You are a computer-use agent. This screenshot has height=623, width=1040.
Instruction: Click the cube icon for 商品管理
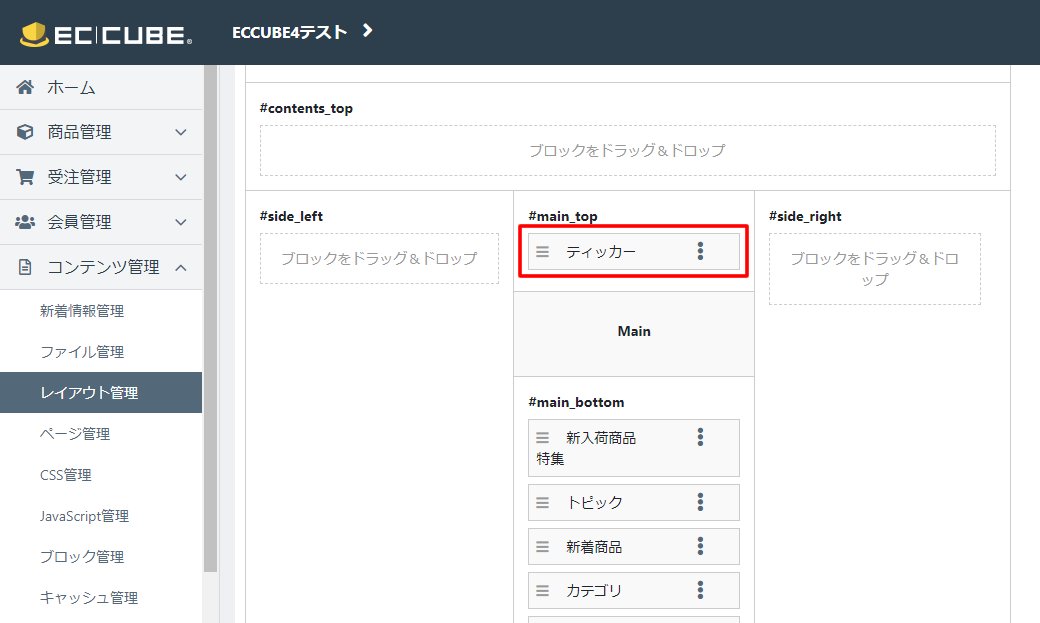click(x=25, y=132)
